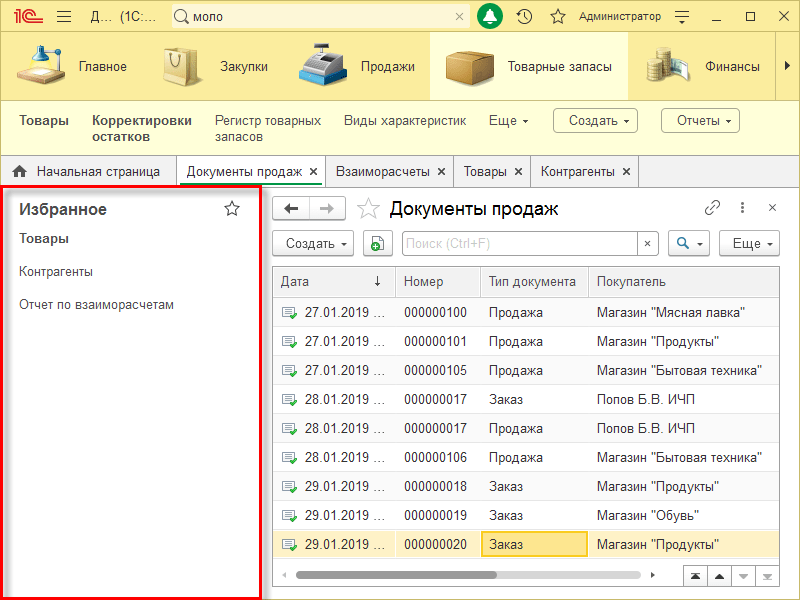The image size is (800, 600).
Task: Open favorites star in title bar
Action: (558, 17)
